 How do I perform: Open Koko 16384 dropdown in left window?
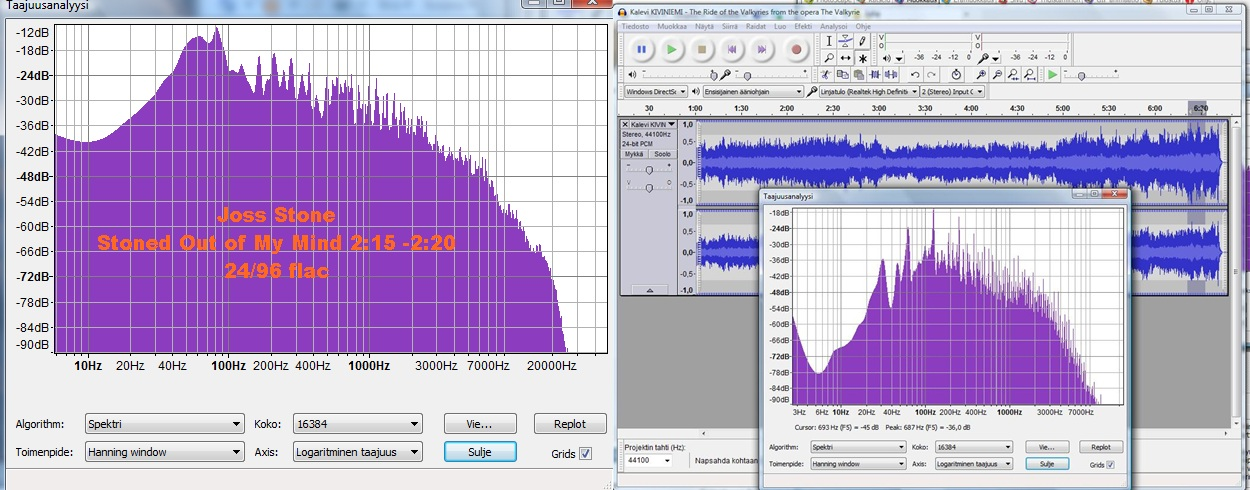coord(356,423)
